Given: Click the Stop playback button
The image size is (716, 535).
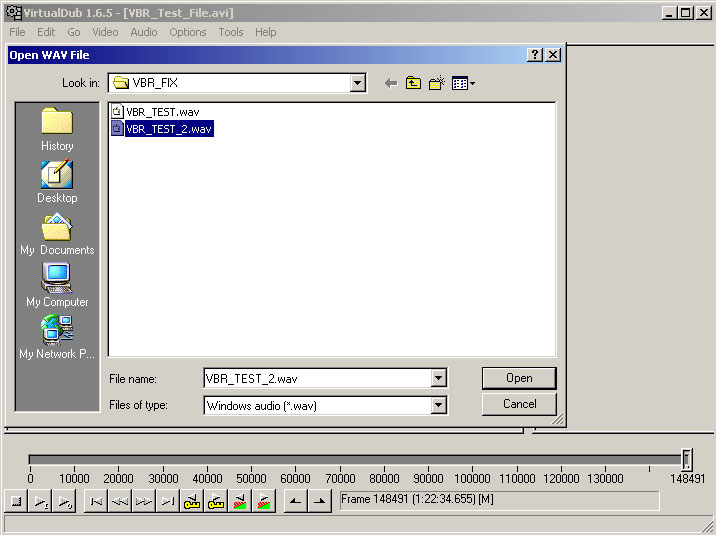Looking at the screenshot, I should [x=16, y=501].
